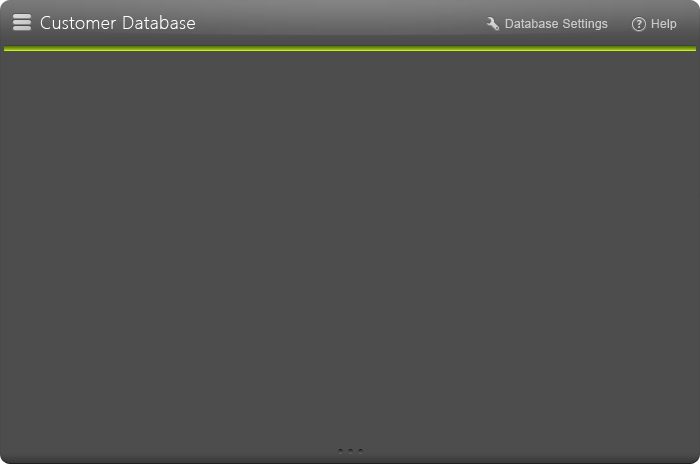This screenshot has width=700, height=464.
Task: Click the word Customer in the title
Action: click(x=78, y=23)
